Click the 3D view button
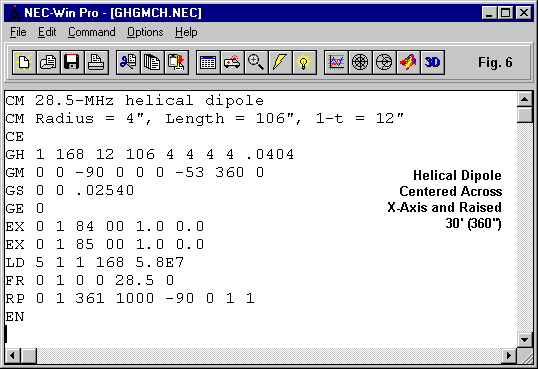Viewport: 538px width, 369px height. (x=432, y=62)
